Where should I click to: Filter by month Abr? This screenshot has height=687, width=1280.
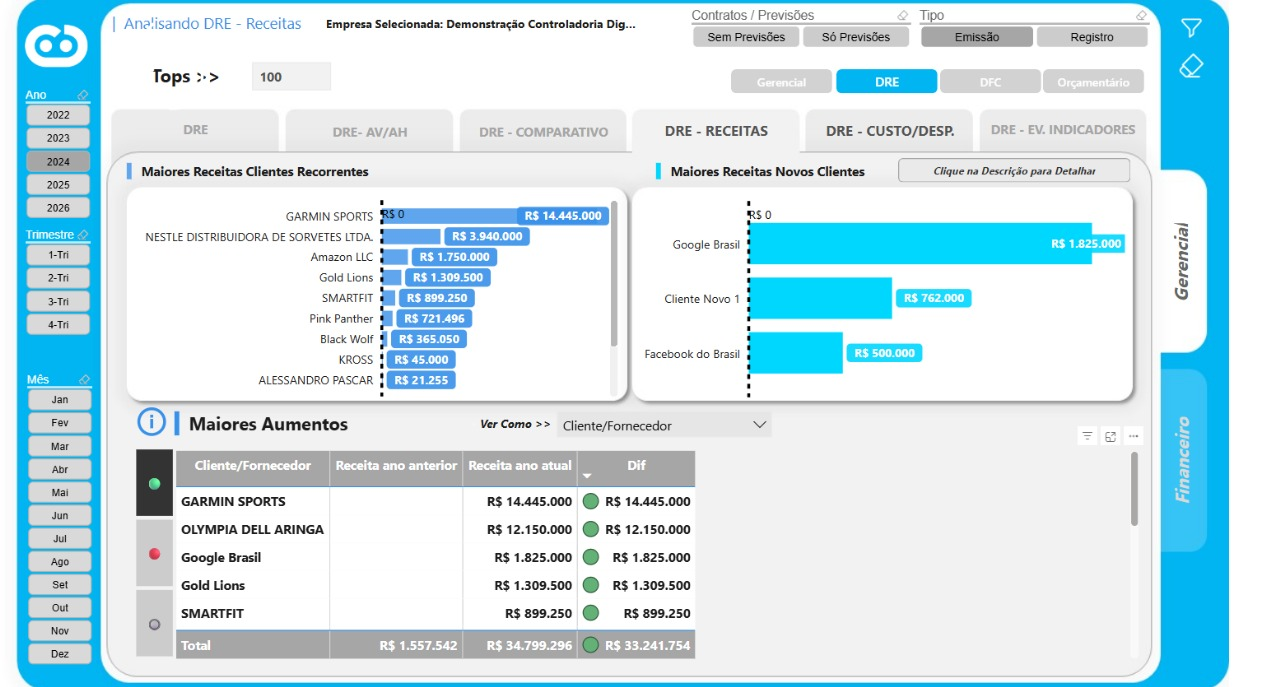pos(60,469)
